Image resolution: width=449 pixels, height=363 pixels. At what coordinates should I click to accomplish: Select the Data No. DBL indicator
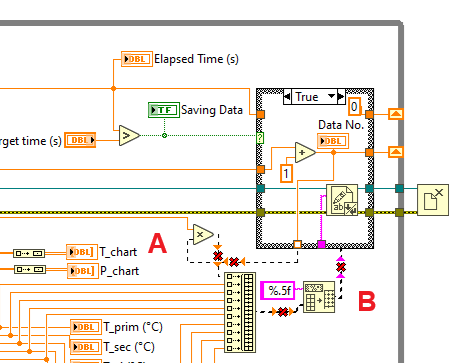(x=333, y=141)
